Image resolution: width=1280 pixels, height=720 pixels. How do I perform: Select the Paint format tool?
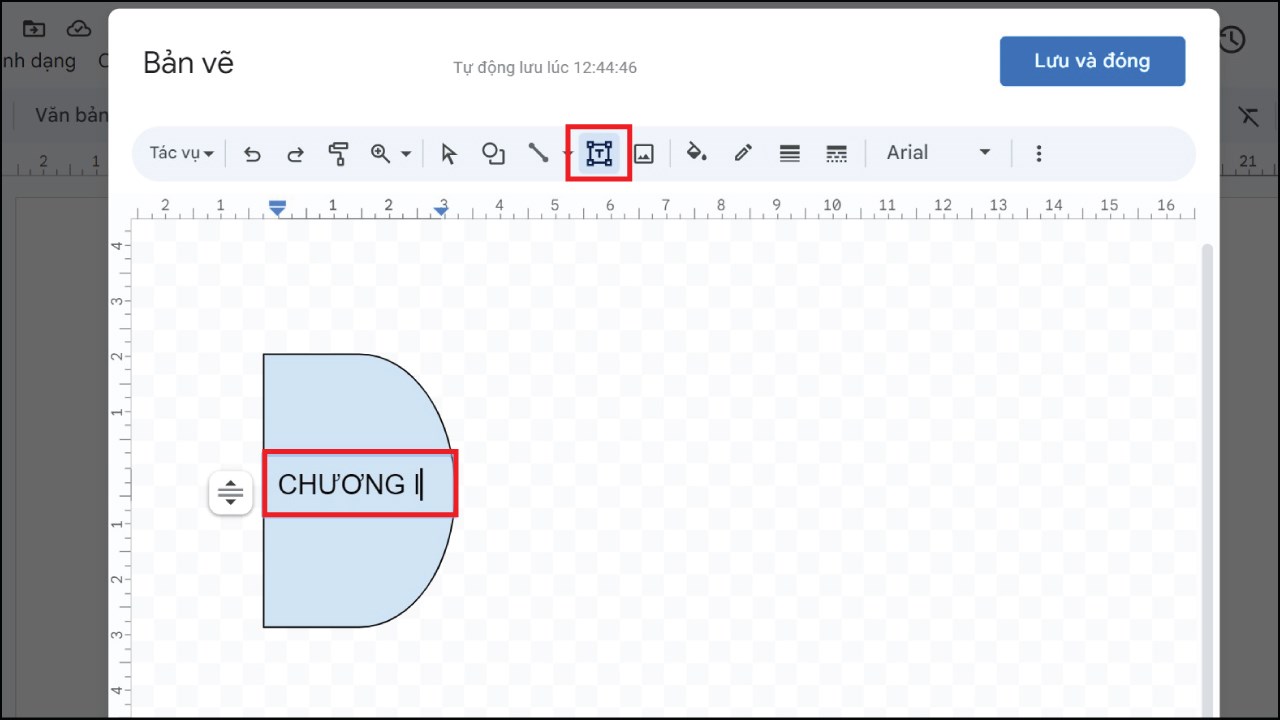338,154
